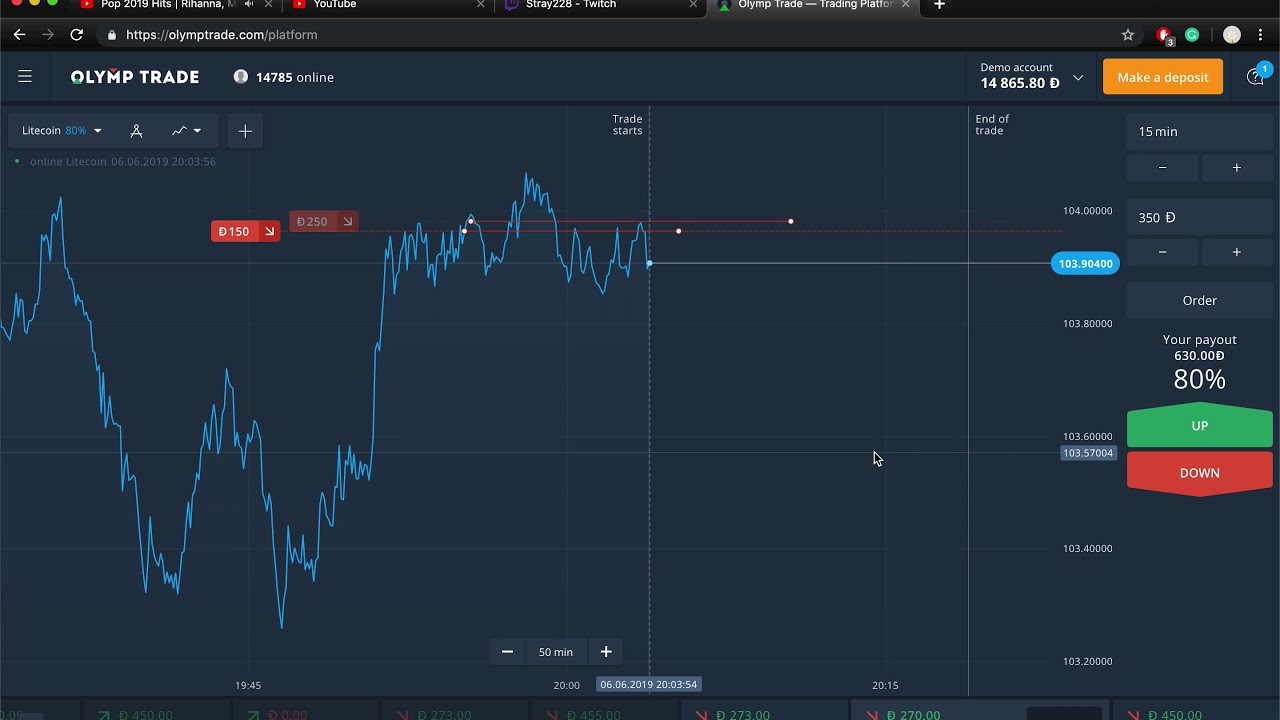
Task: Open the Grammarly browser extension
Action: click(x=1192, y=35)
